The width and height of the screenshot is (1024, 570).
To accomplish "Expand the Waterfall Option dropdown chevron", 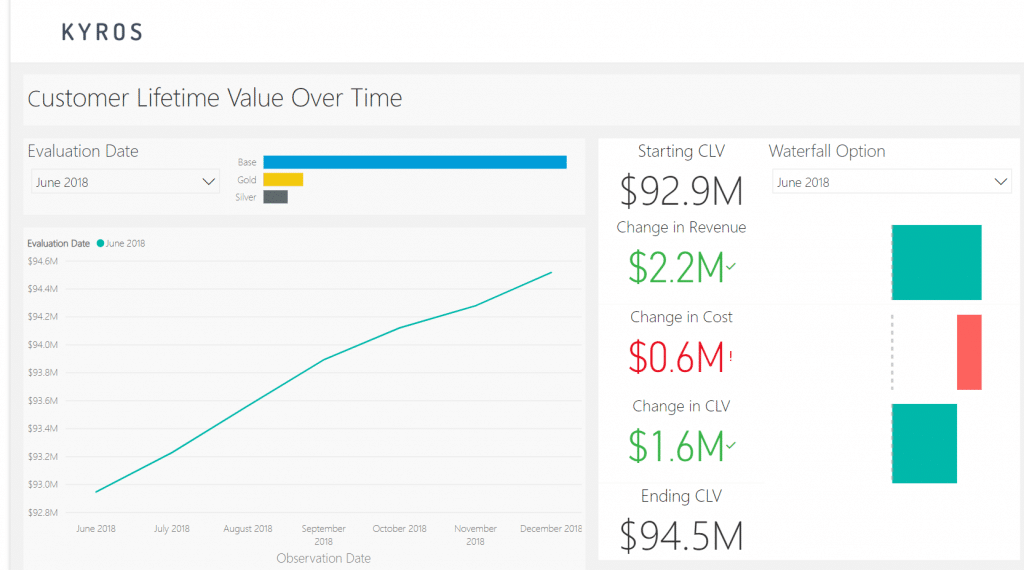I will [x=1001, y=182].
